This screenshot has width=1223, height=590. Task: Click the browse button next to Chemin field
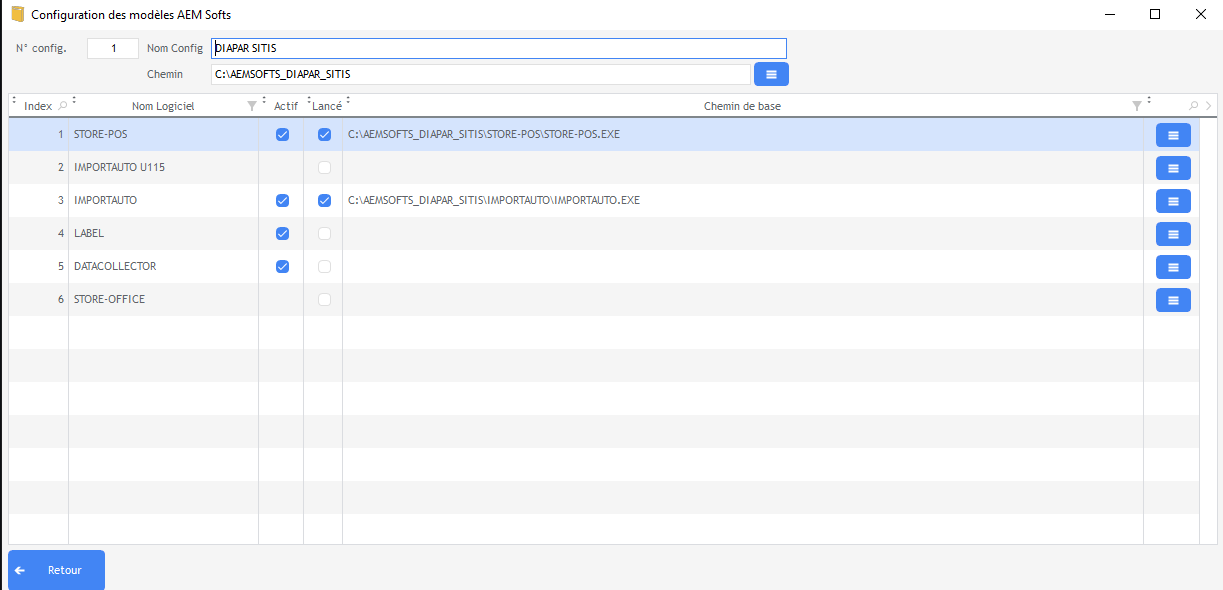[771, 74]
